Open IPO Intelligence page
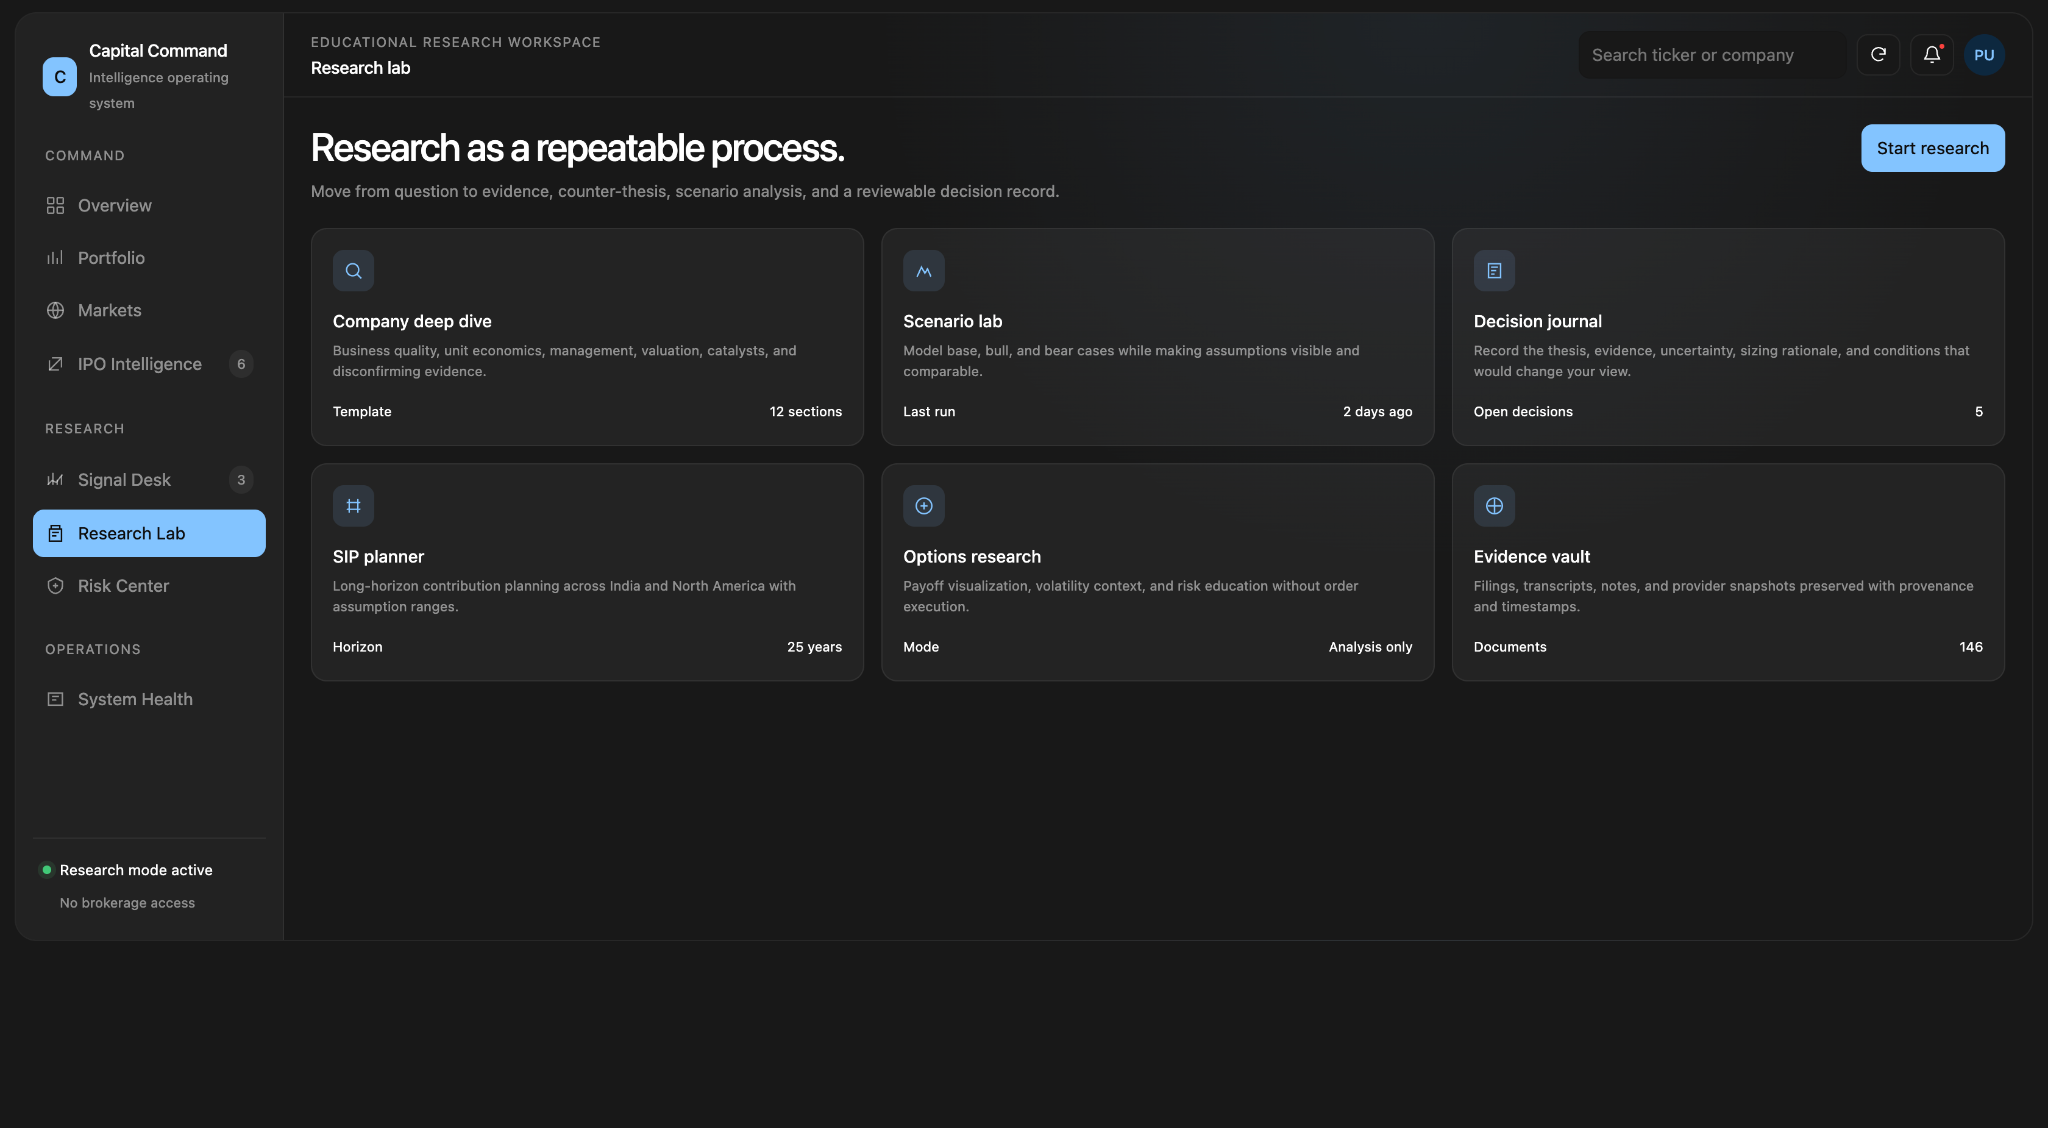 click(149, 364)
